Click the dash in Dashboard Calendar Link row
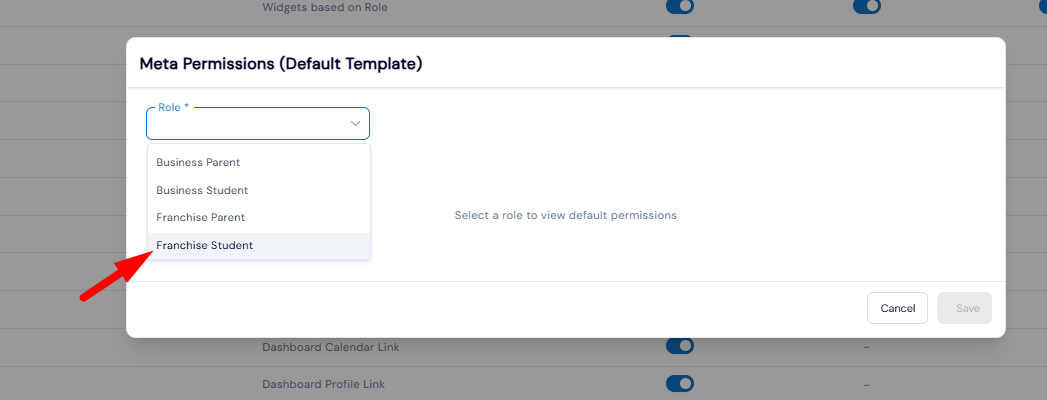 click(x=866, y=347)
